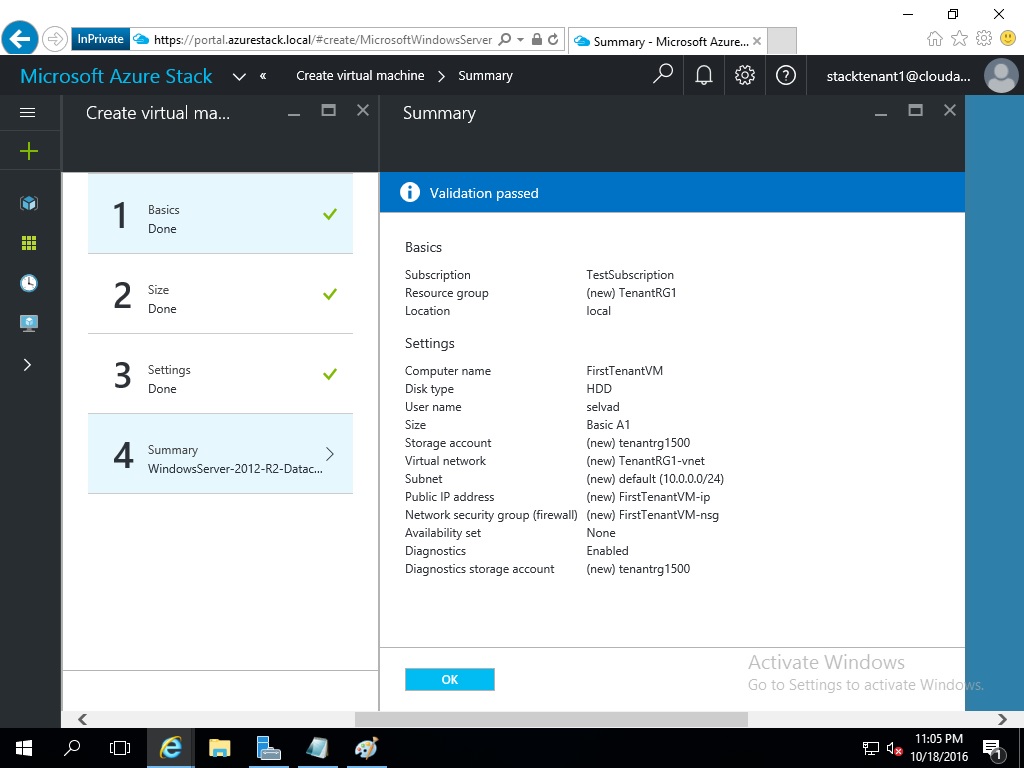Click the Microsoft Azure Stack title

point(116,76)
